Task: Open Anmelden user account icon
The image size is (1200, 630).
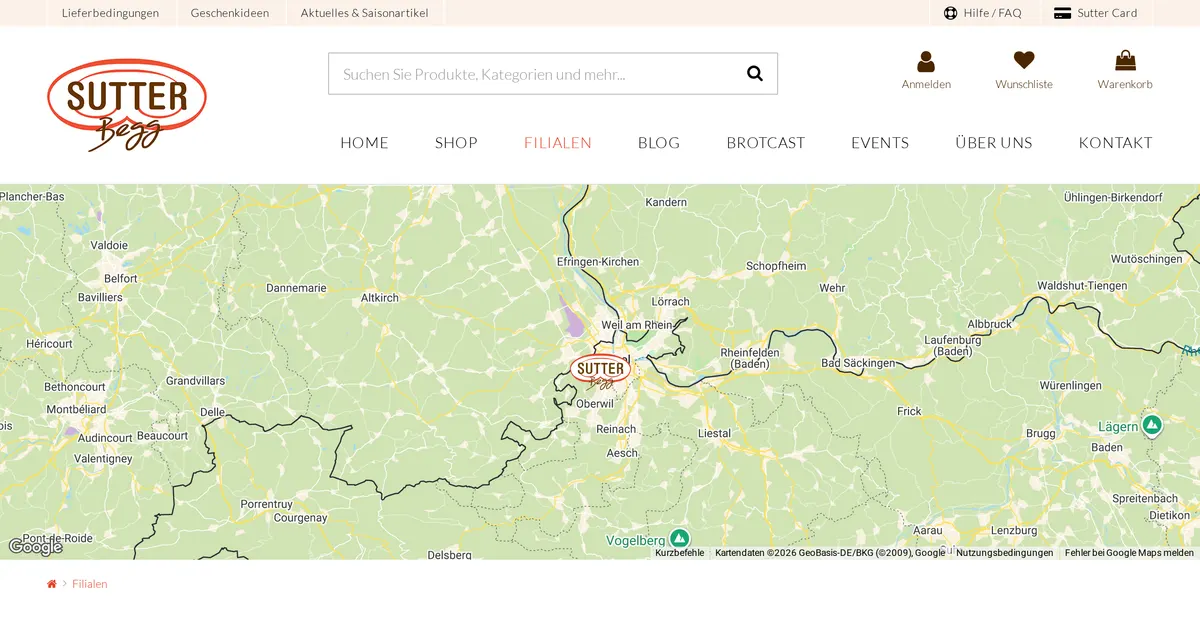Action: coord(926,61)
